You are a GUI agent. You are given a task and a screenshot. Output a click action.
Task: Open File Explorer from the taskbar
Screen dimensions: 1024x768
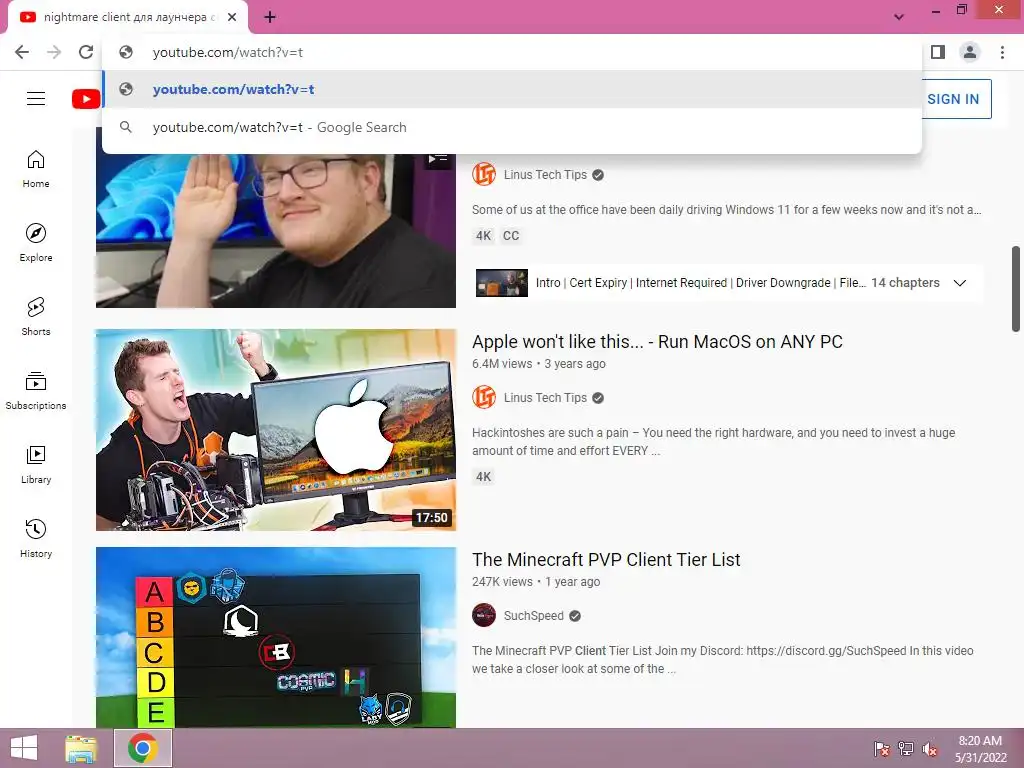(81, 748)
